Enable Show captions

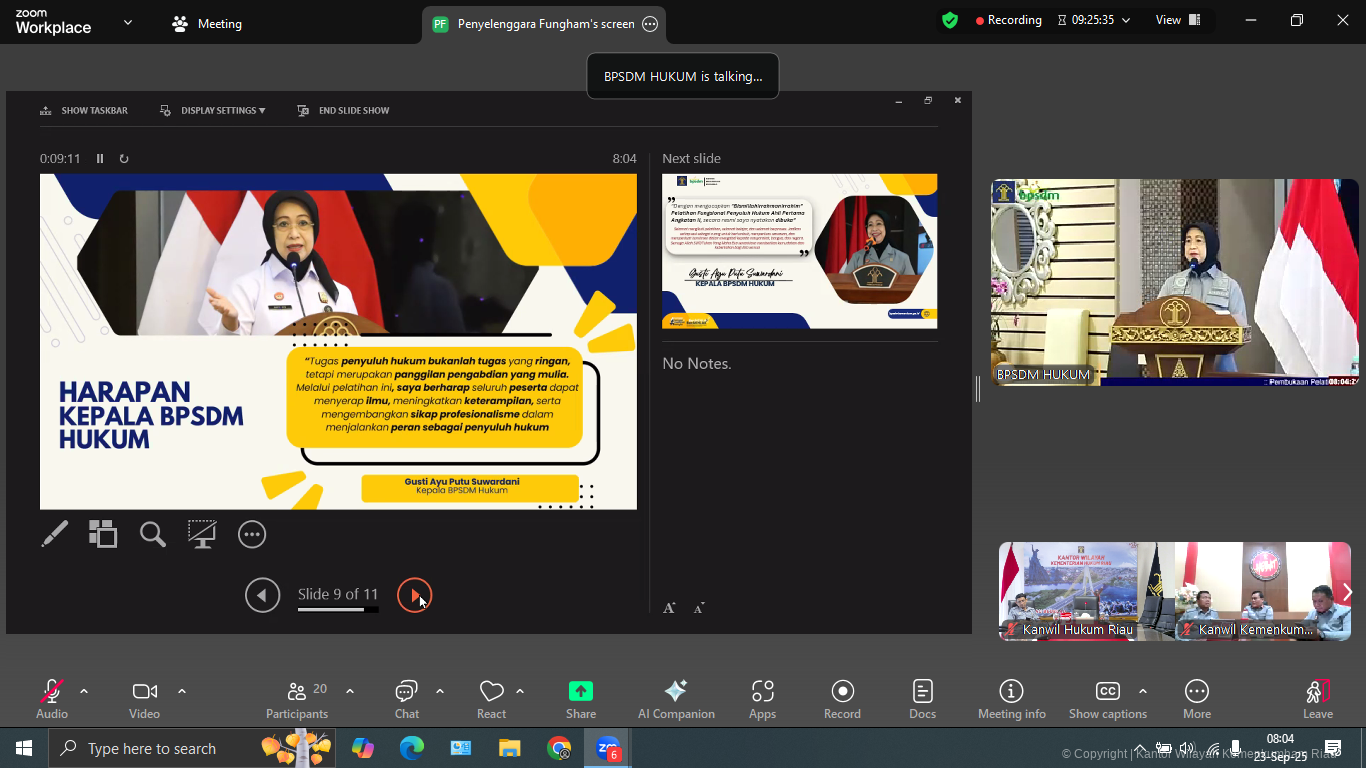1108,697
